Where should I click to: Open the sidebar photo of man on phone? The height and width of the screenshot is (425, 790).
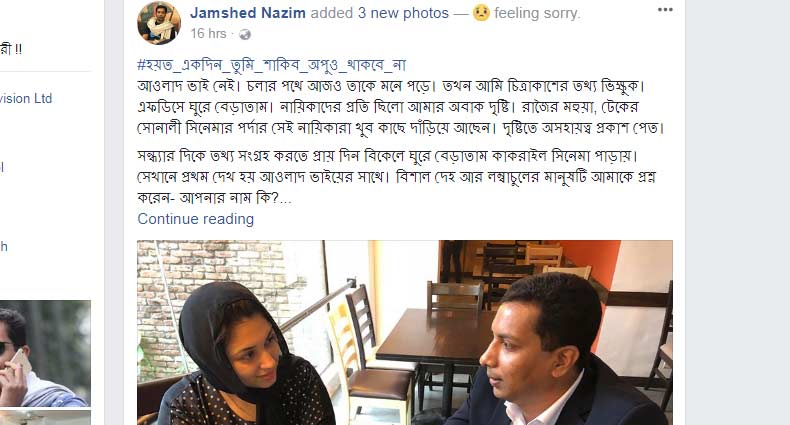tap(45, 353)
